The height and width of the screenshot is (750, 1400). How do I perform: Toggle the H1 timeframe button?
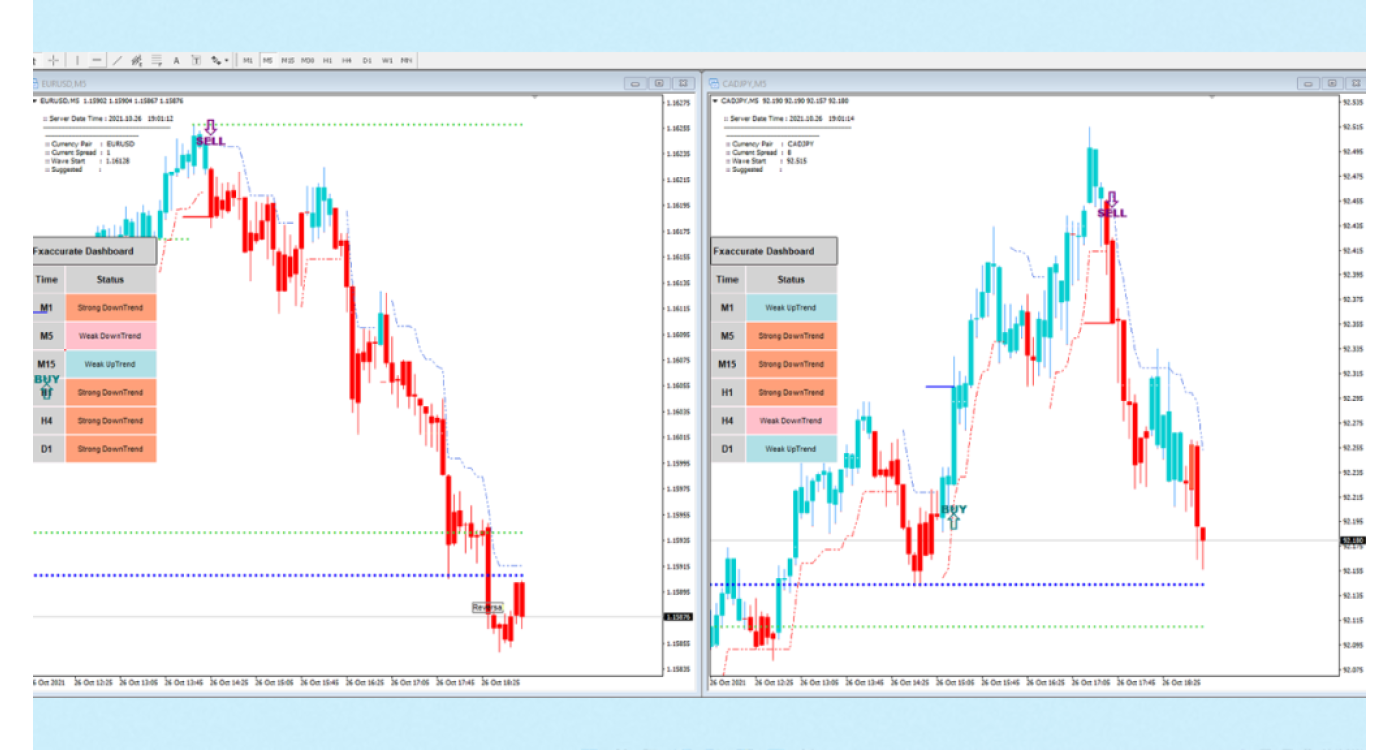(327, 60)
